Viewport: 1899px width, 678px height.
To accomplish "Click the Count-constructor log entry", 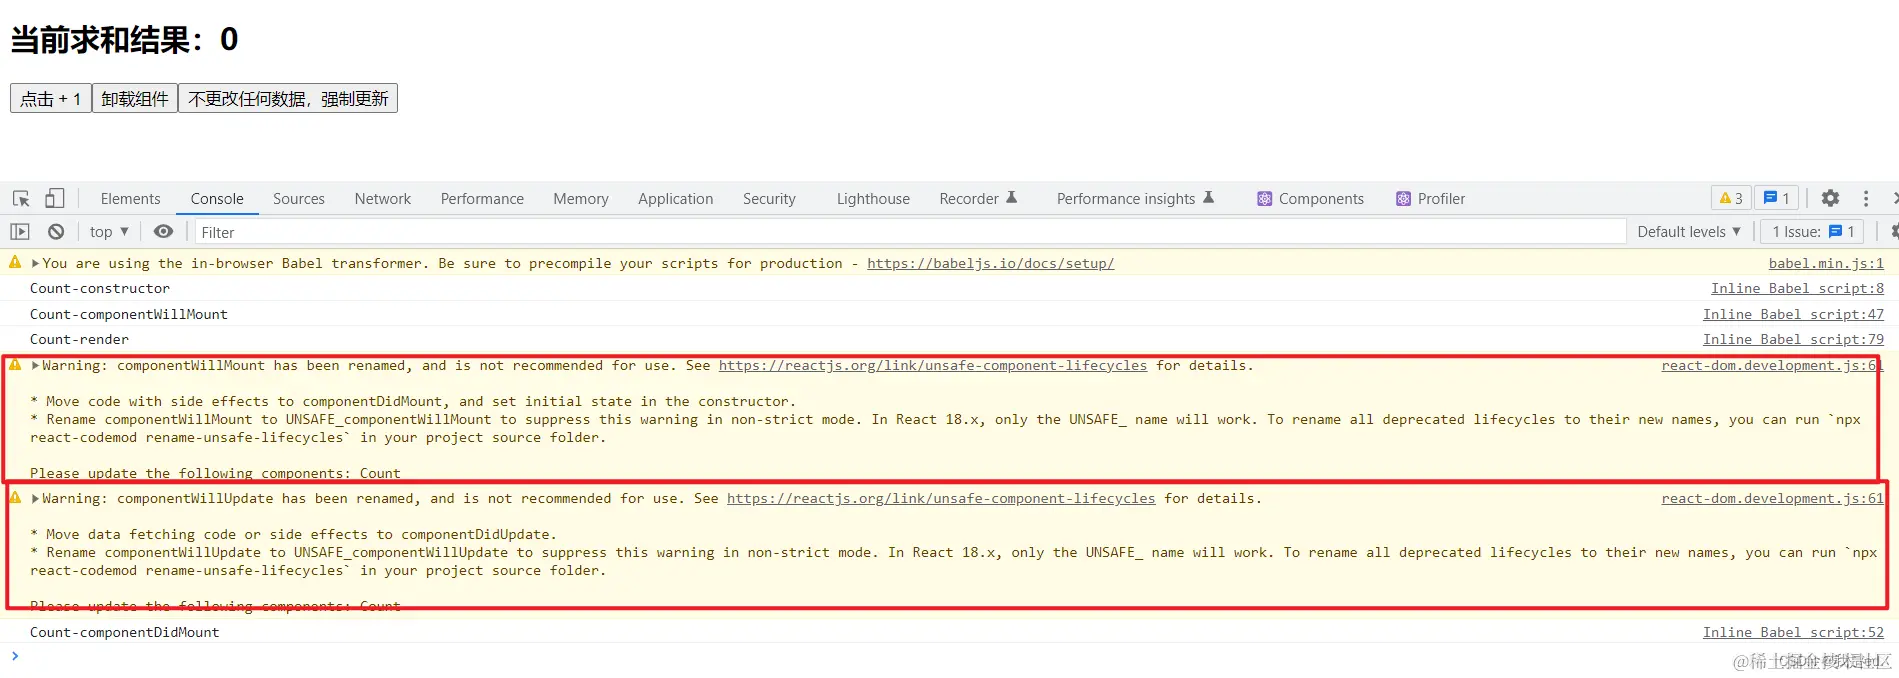I will [x=100, y=288].
